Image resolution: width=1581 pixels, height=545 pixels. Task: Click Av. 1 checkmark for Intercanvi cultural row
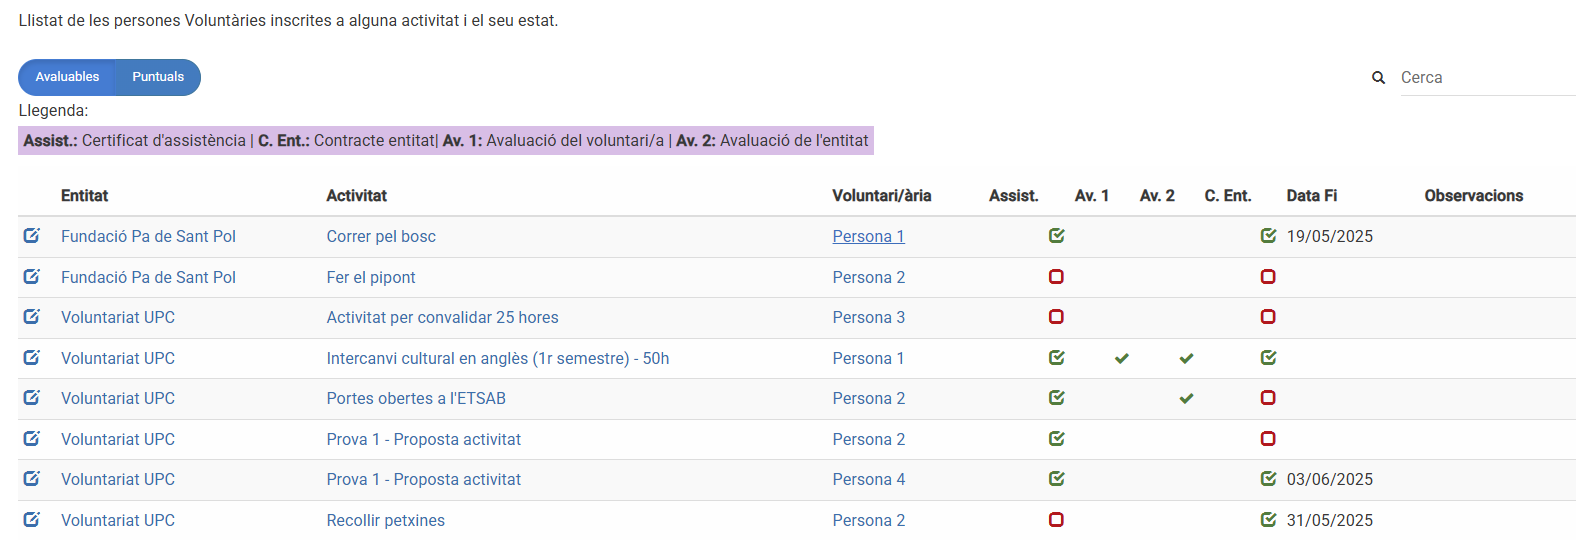1122,358
